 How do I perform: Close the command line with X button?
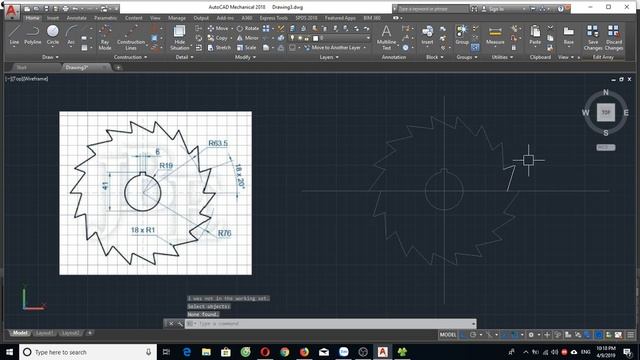point(171,324)
